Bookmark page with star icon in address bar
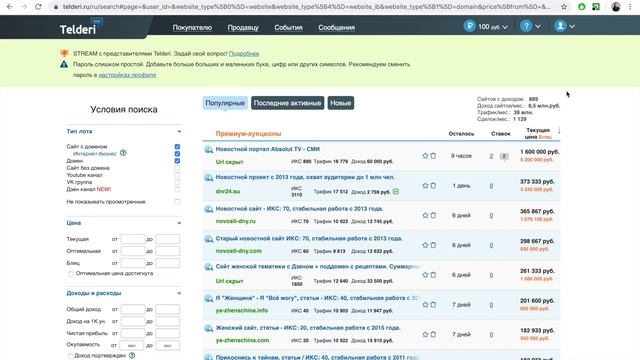 pyautogui.click(x=564, y=7)
